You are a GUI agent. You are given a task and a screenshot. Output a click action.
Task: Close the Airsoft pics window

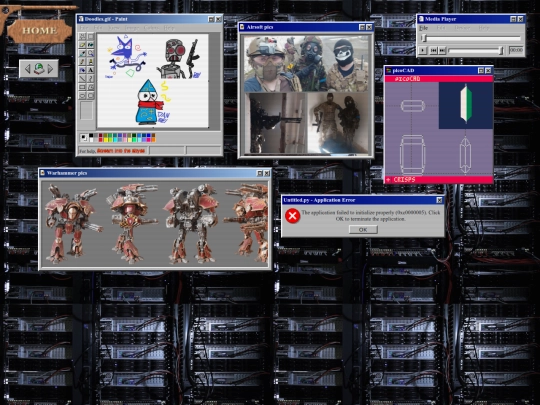(x=369, y=27)
